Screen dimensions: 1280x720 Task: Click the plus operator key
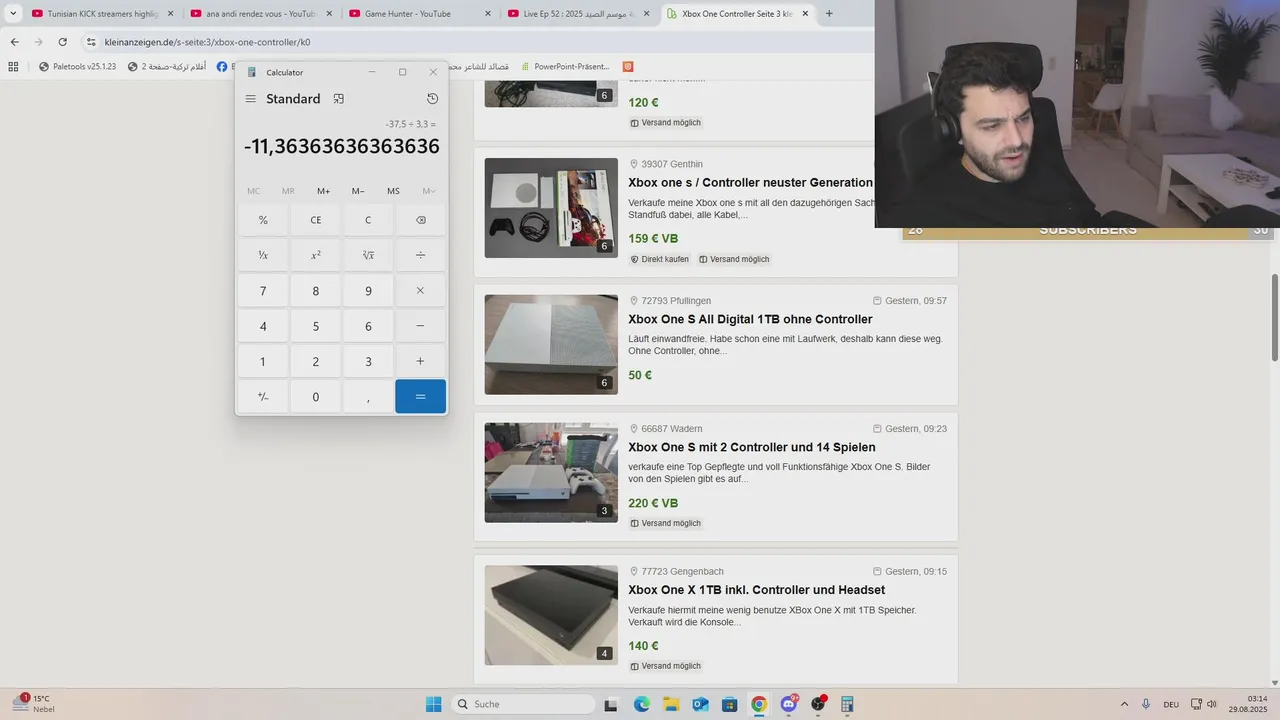(420, 361)
